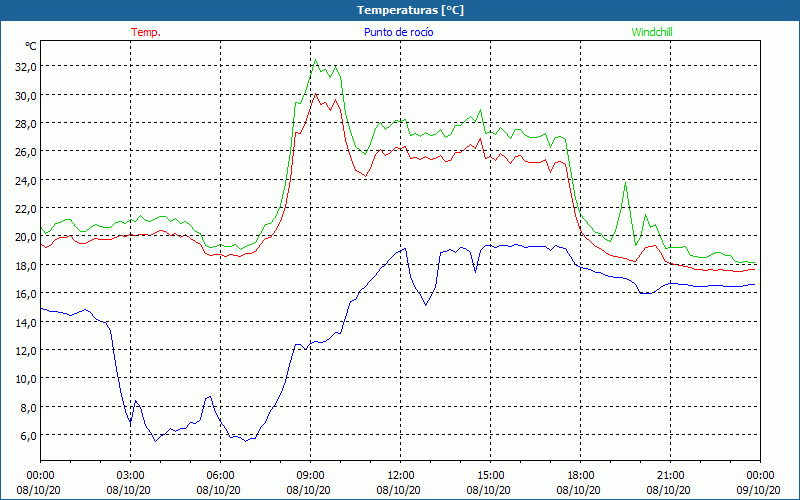Image resolution: width=800 pixels, height=500 pixels.
Task: Click the 21:00 time axis label
Action: 670,476
